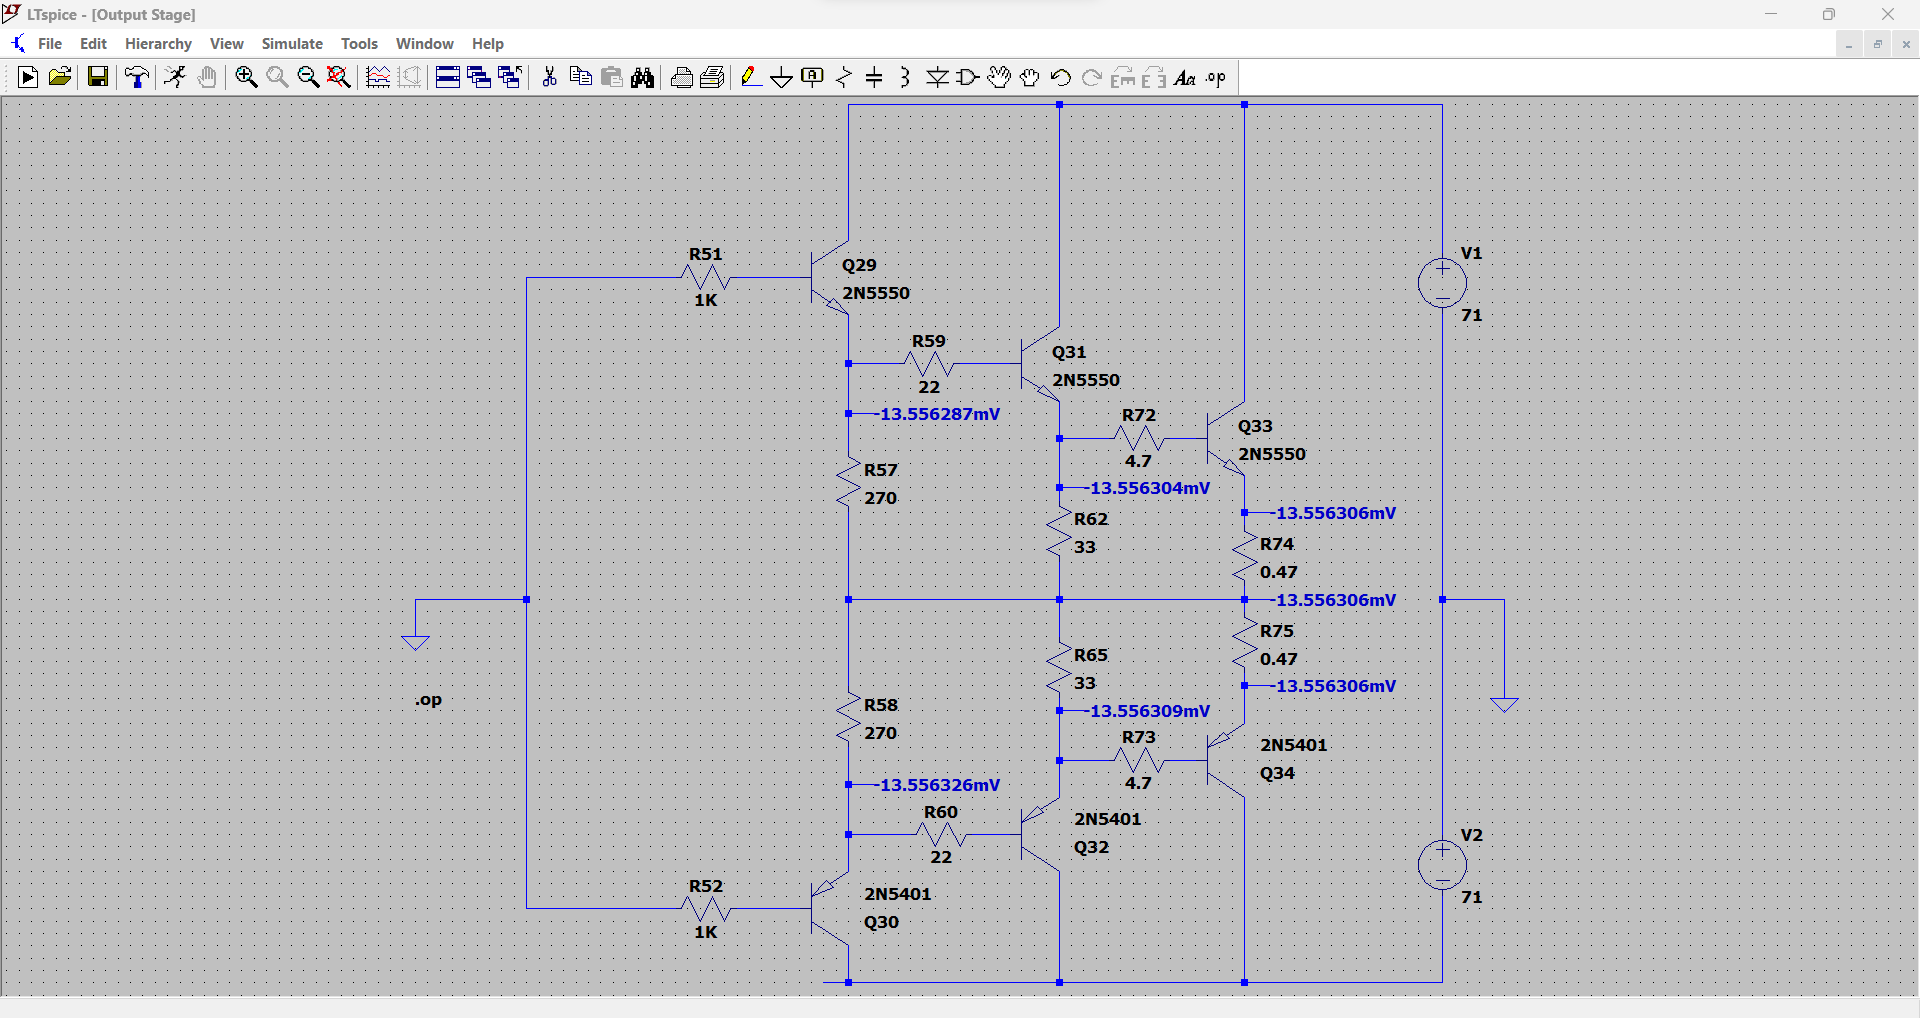
Task: Open the File menu
Action: pos(50,44)
